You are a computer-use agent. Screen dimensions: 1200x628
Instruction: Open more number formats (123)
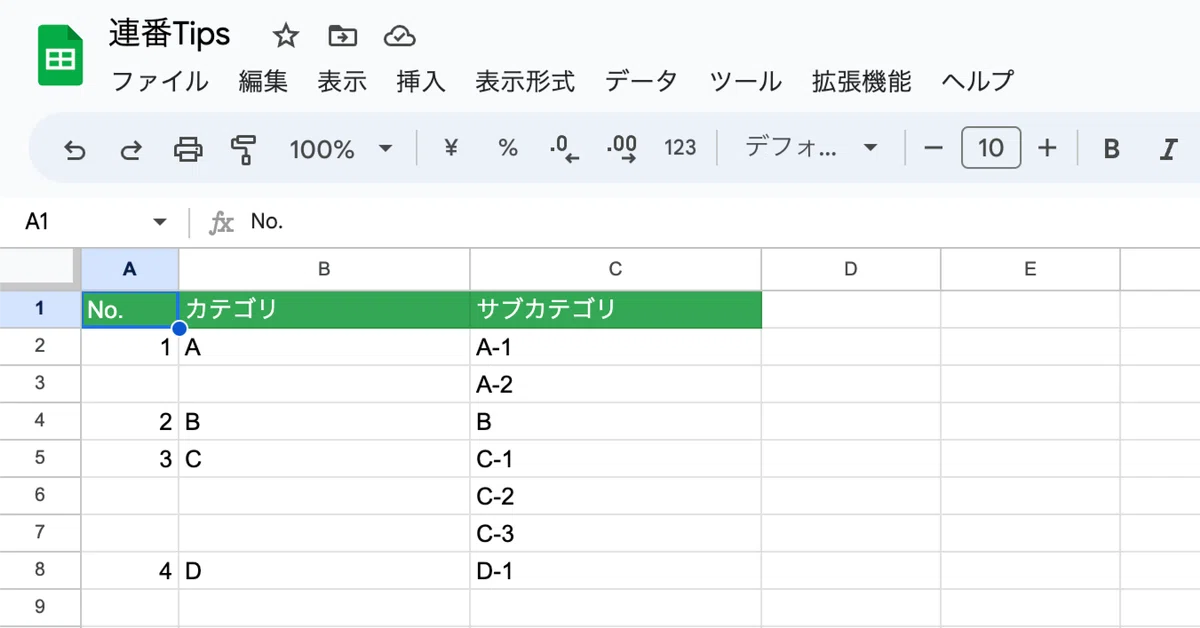coord(680,148)
